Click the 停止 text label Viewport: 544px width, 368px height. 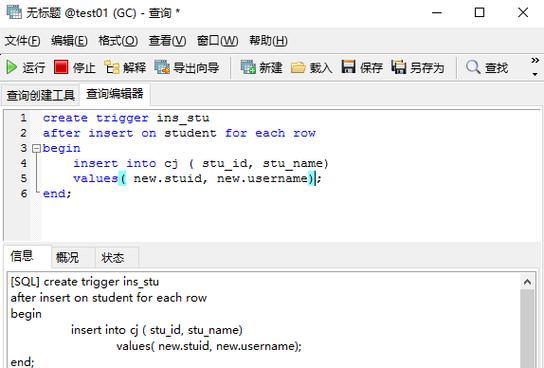[84, 68]
